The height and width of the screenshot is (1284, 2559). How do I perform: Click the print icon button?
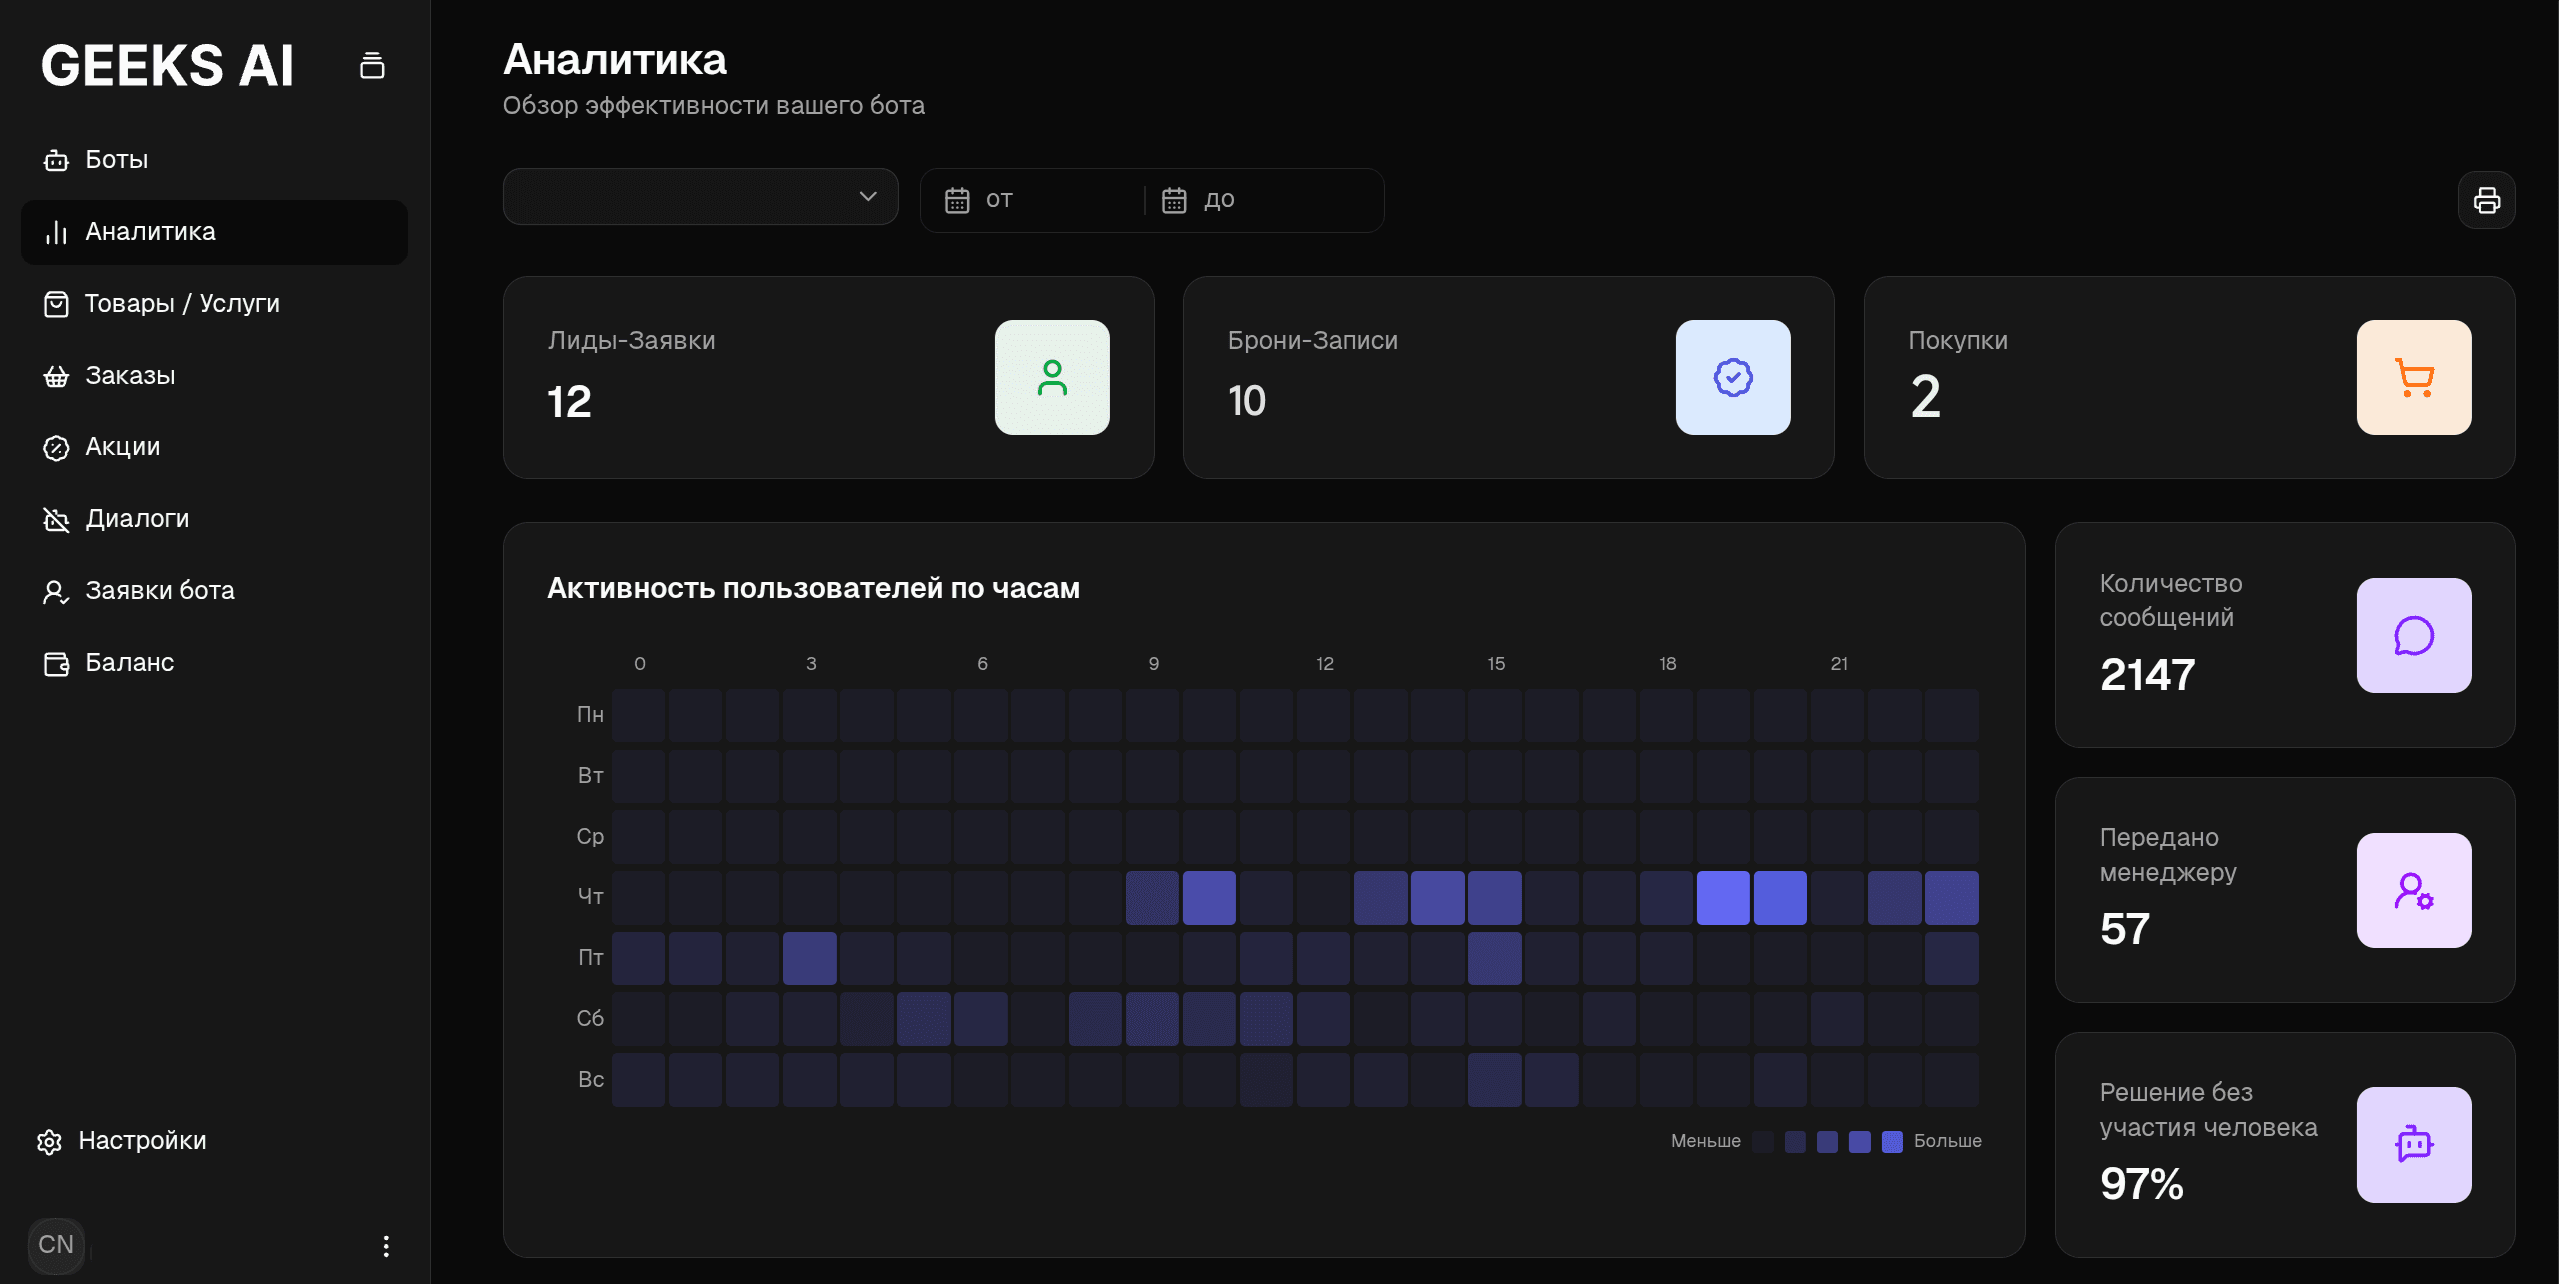point(2486,200)
